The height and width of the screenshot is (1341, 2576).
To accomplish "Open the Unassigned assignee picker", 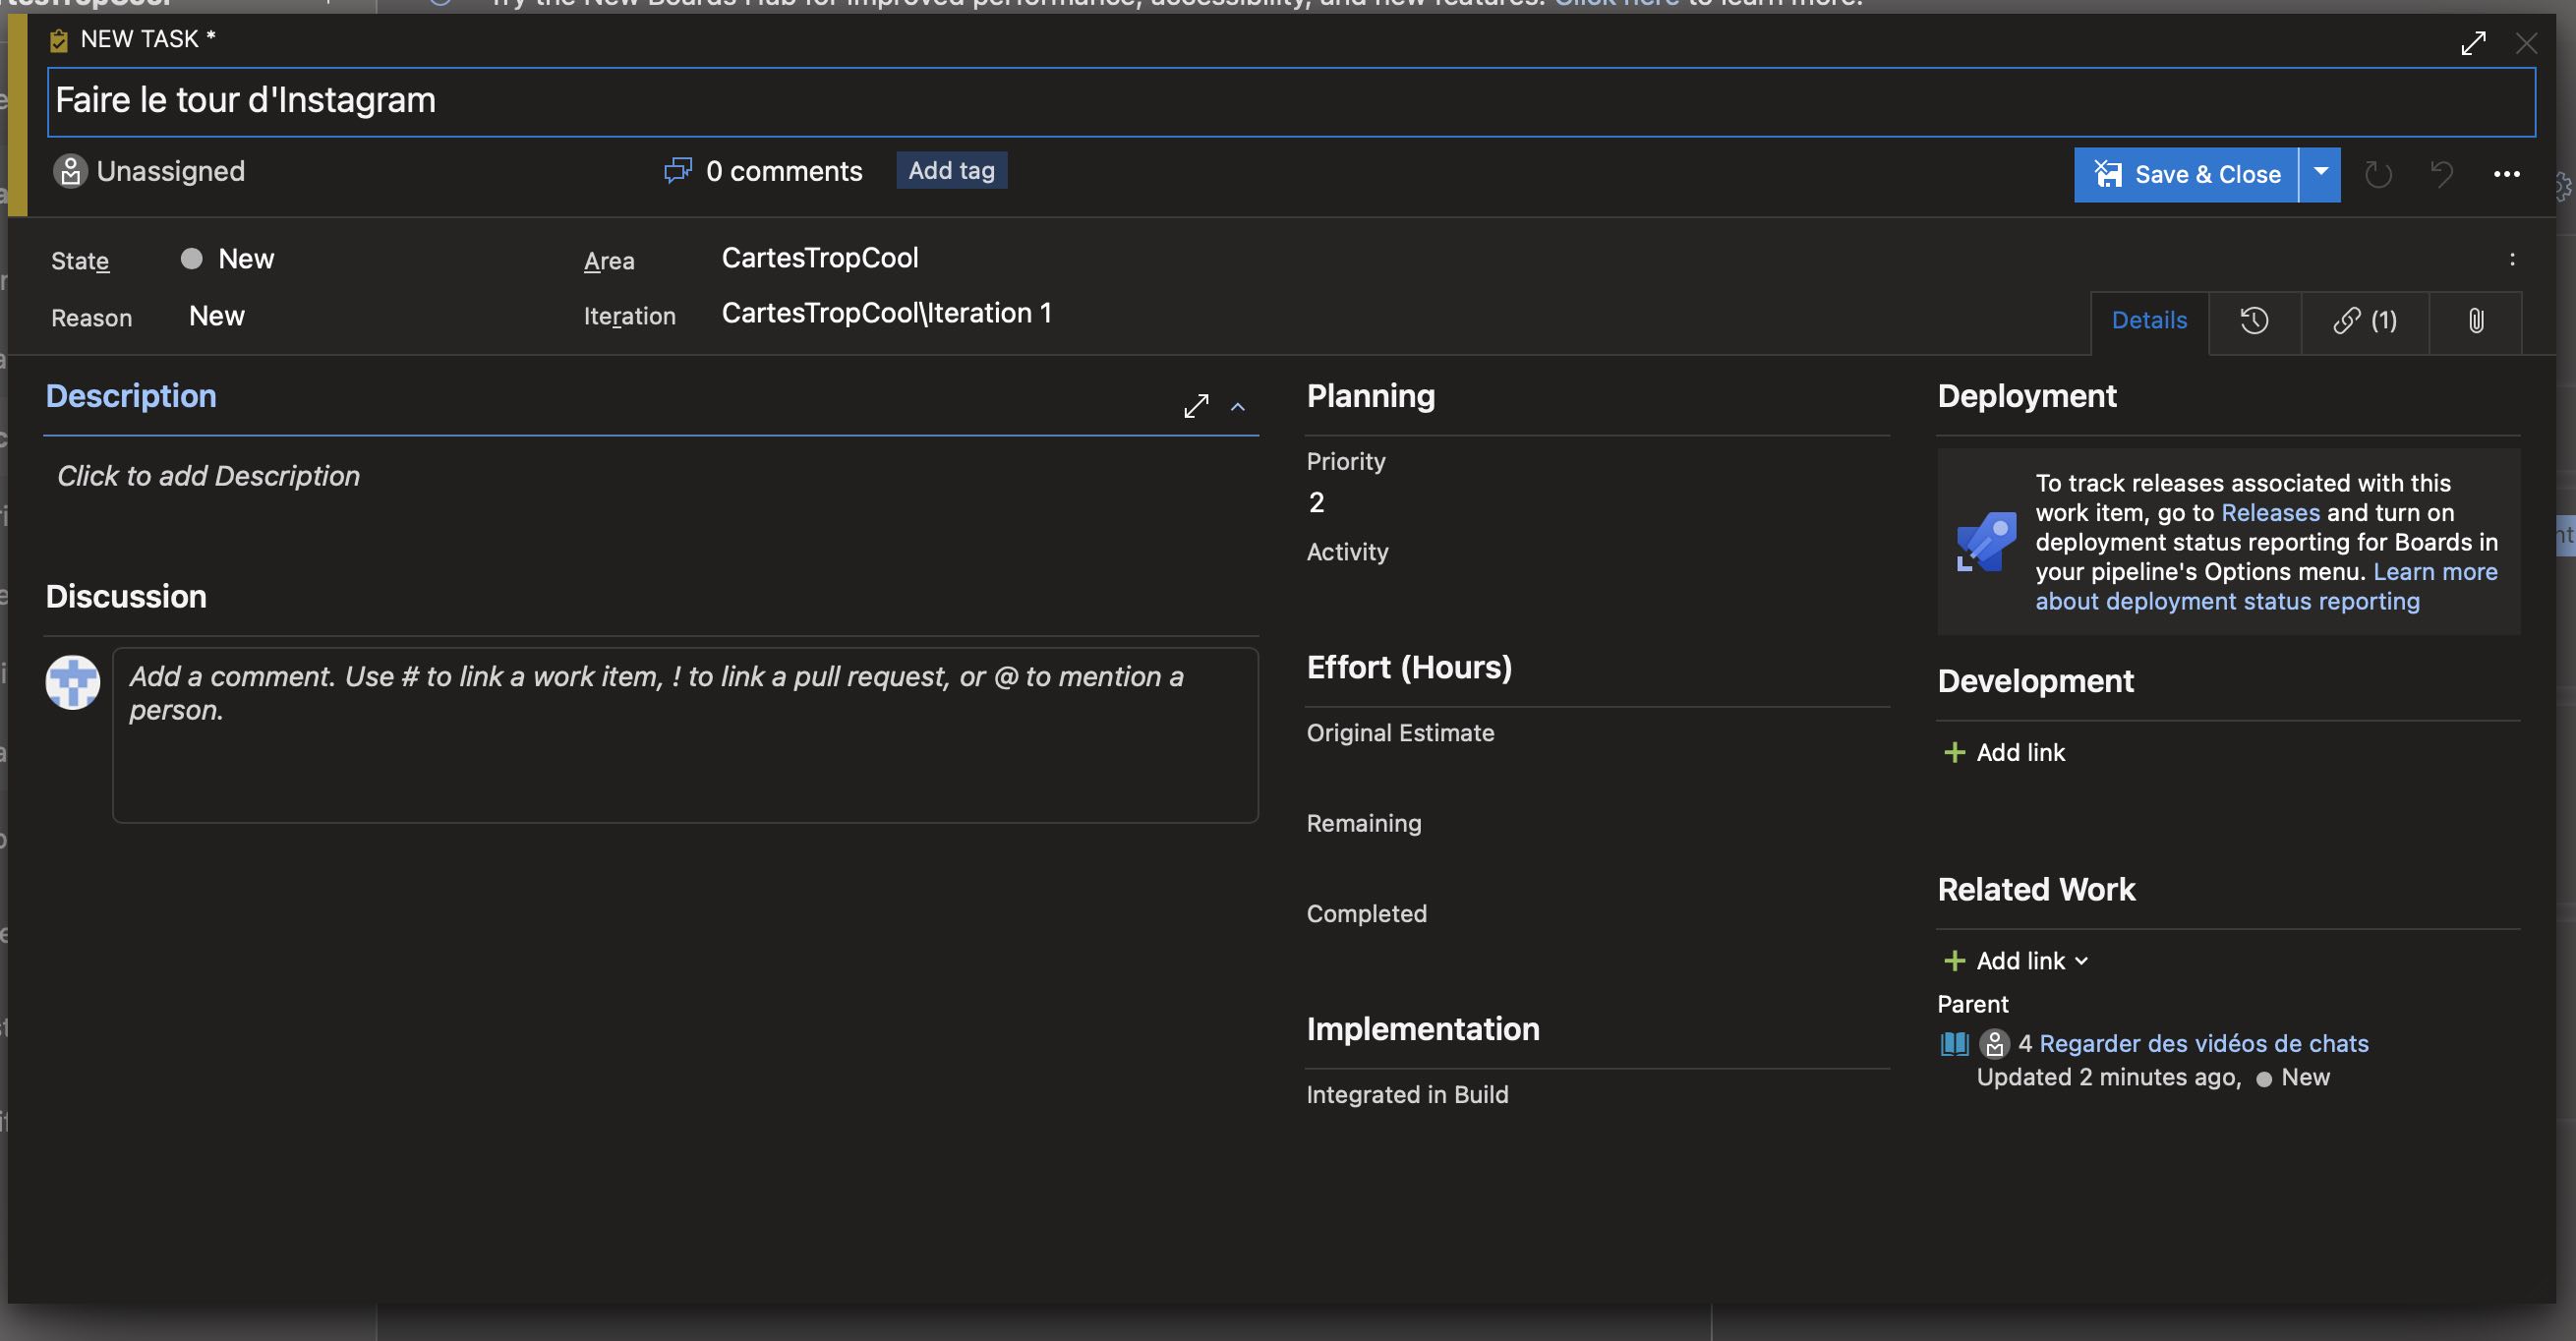I will coord(171,171).
